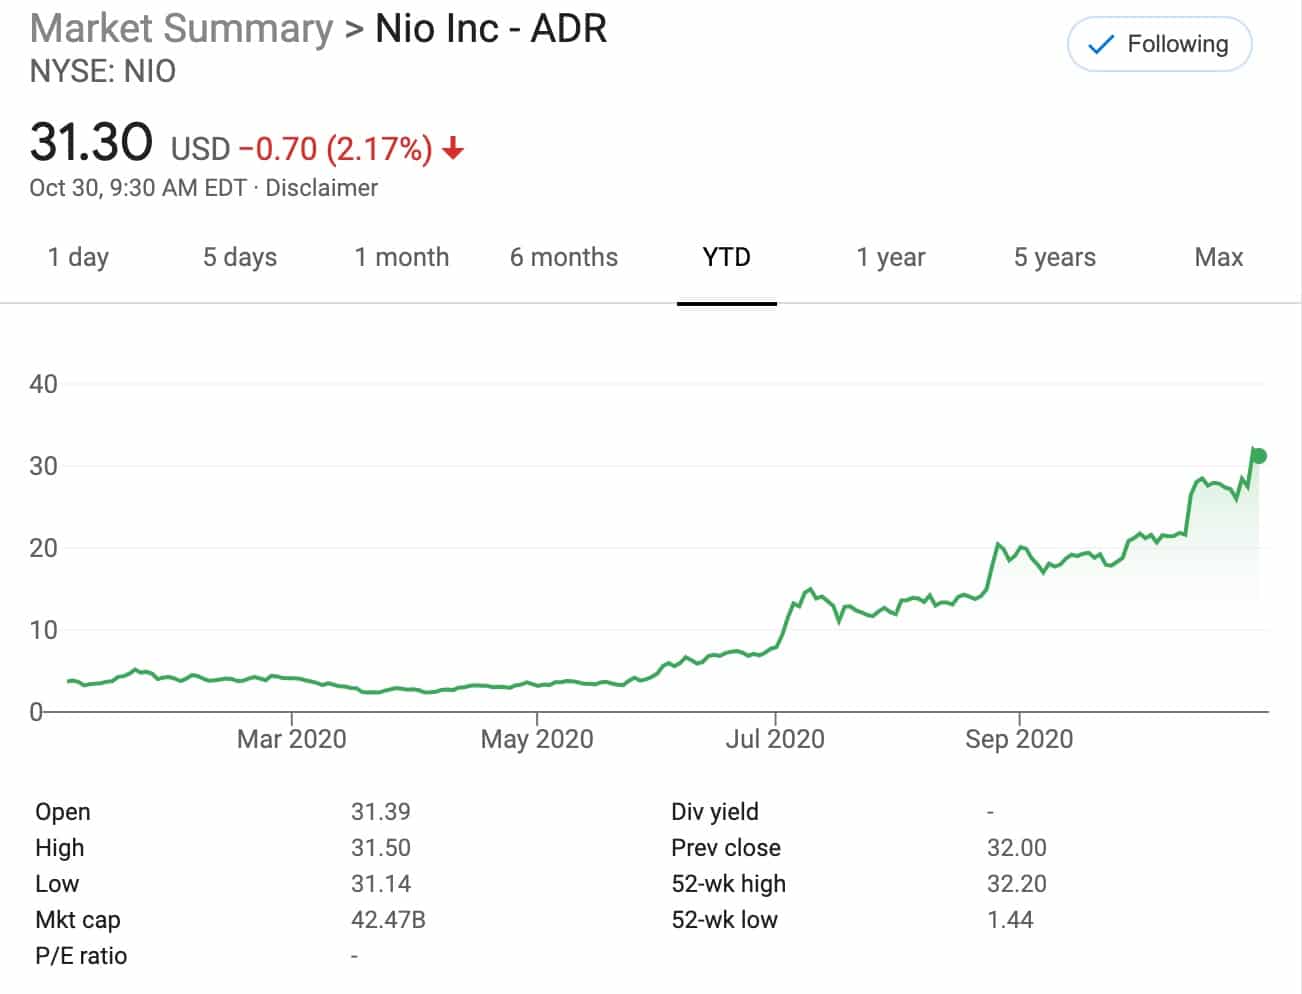Click the blue checkmark icon
Viewport: 1302px width, 994px height.
(x=1100, y=45)
